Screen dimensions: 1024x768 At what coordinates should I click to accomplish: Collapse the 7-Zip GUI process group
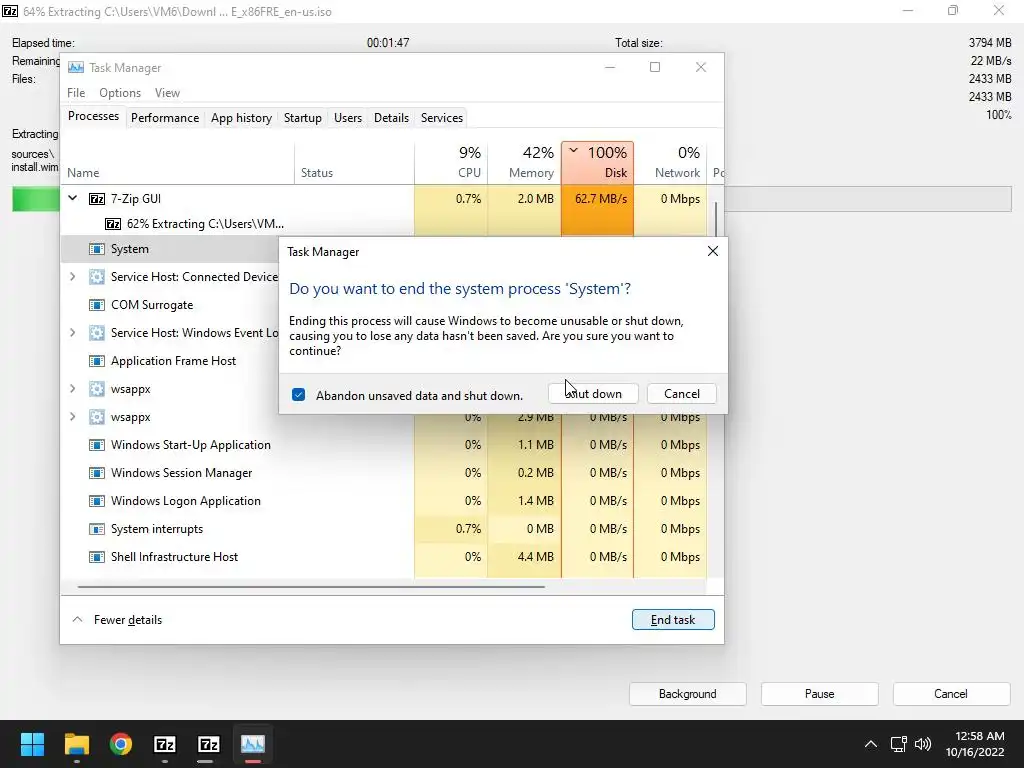(72, 198)
